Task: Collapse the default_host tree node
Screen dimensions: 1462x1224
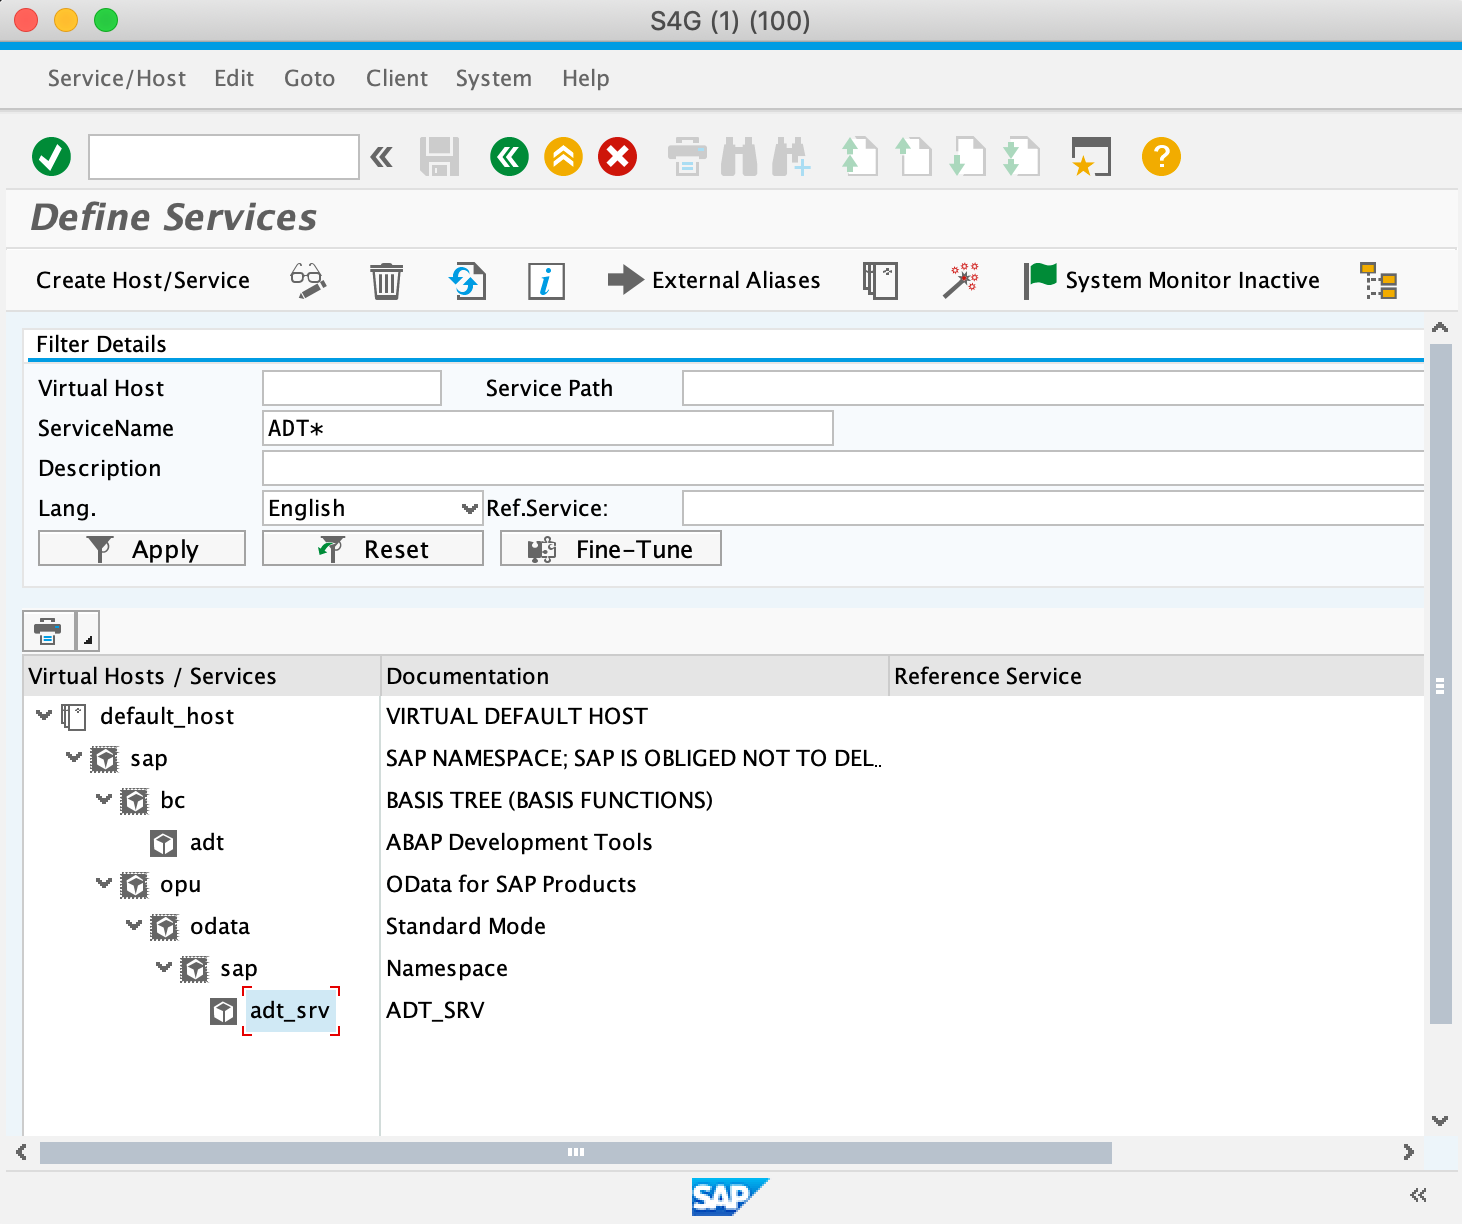Action: [43, 716]
